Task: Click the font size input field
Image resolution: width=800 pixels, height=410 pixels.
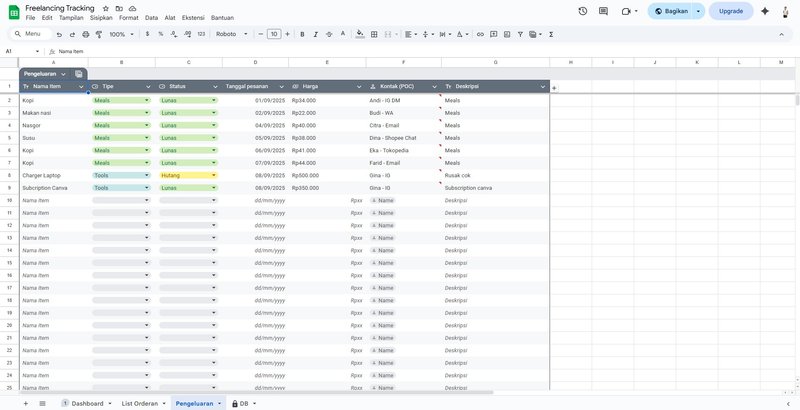Action: (274, 34)
